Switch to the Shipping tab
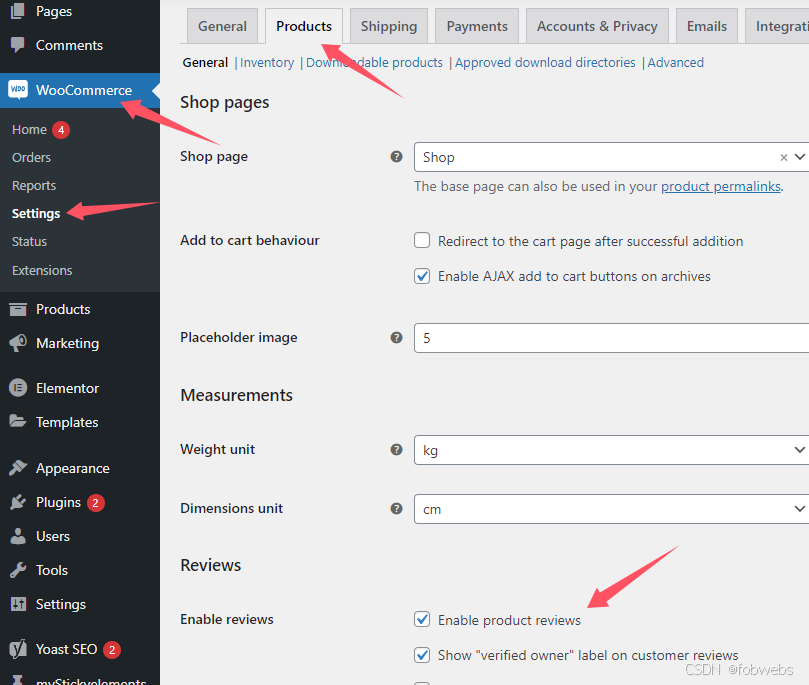The width and height of the screenshot is (809, 685). coord(389,26)
